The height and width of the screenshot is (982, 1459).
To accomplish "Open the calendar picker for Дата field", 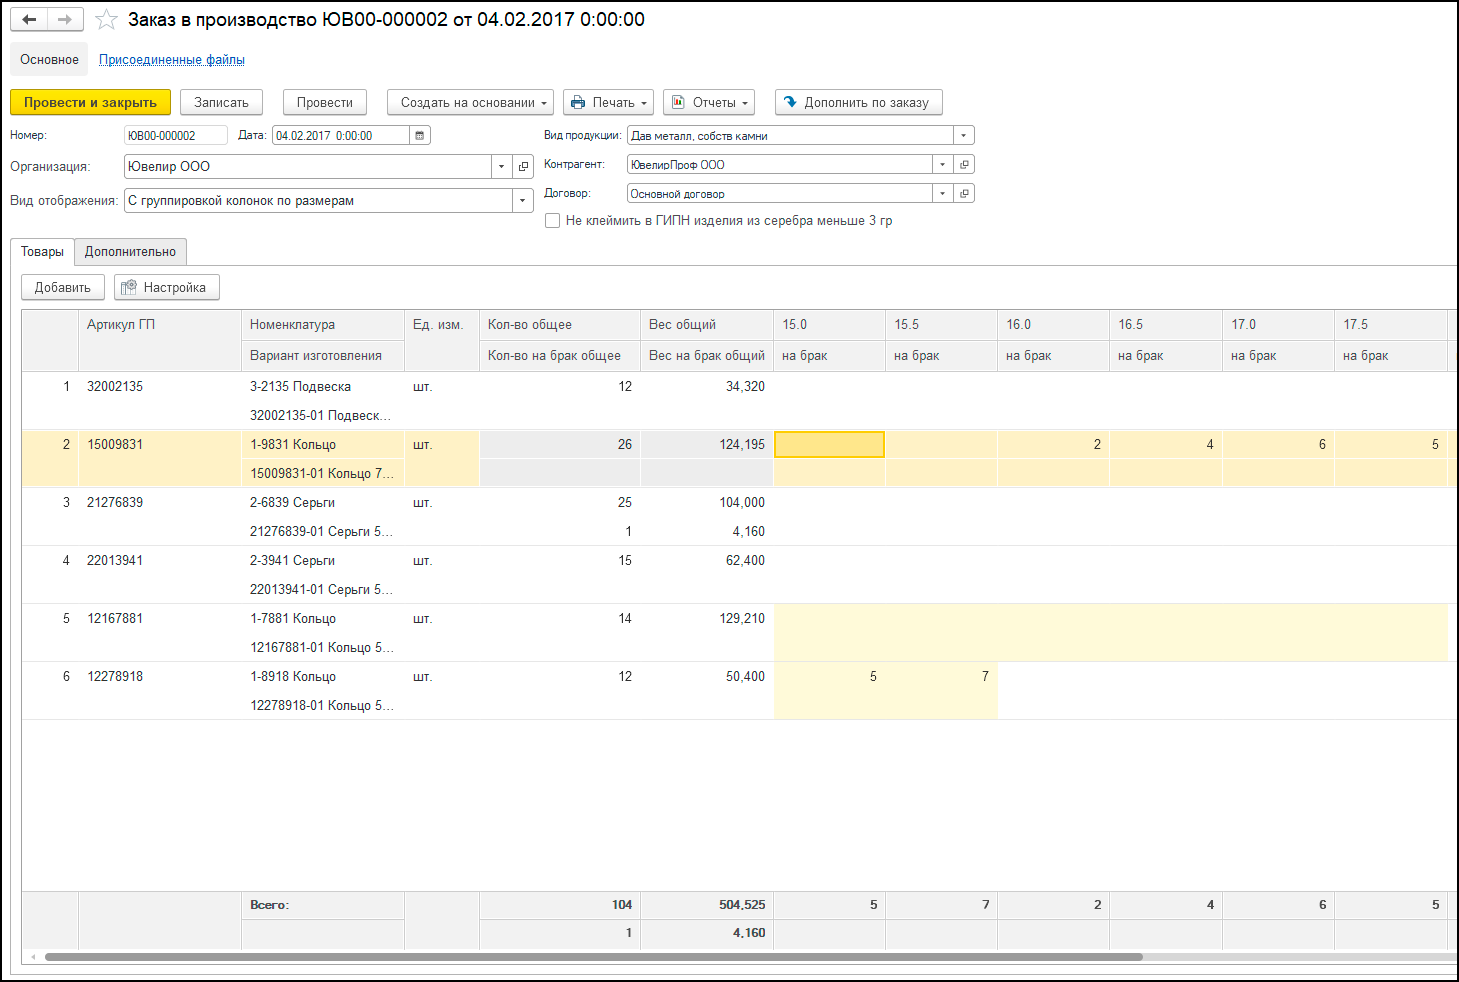I will pyautogui.click(x=420, y=136).
